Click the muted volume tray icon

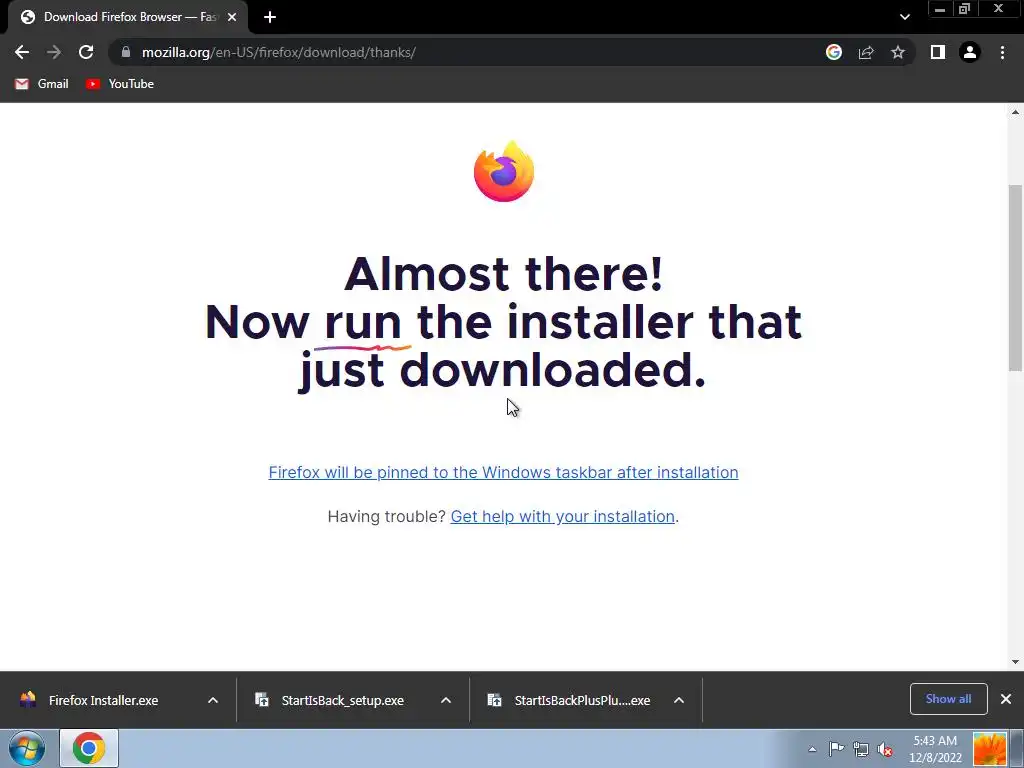[885, 749]
